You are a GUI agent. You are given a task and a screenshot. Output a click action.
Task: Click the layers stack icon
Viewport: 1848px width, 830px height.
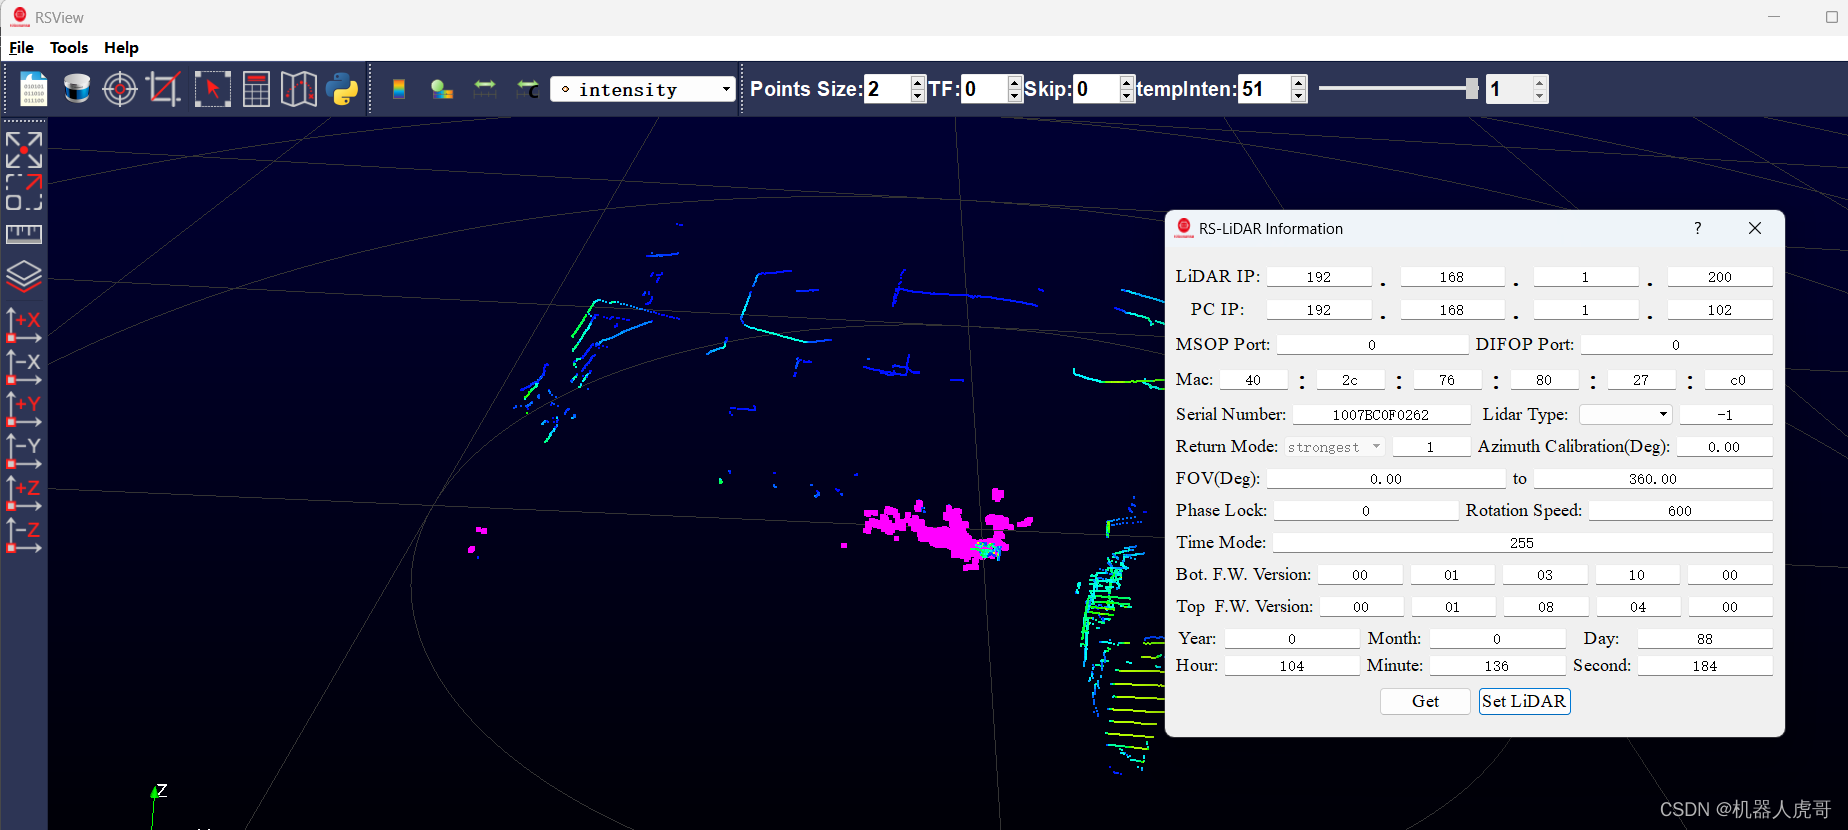pos(24,276)
